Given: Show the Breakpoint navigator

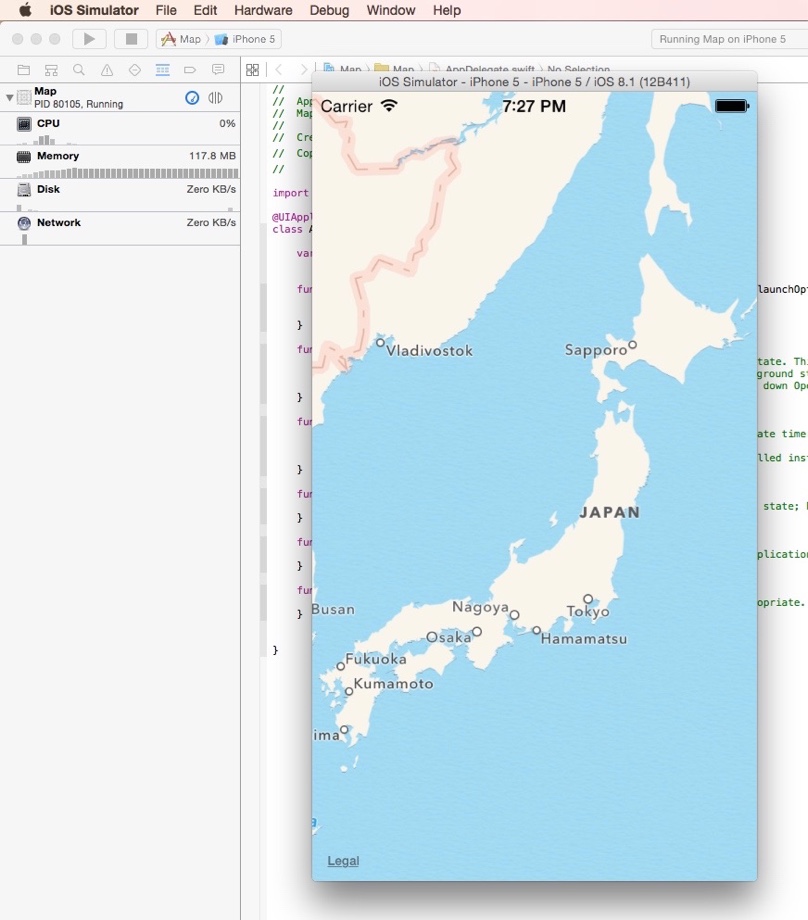Looking at the screenshot, I should pyautogui.click(x=190, y=70).
